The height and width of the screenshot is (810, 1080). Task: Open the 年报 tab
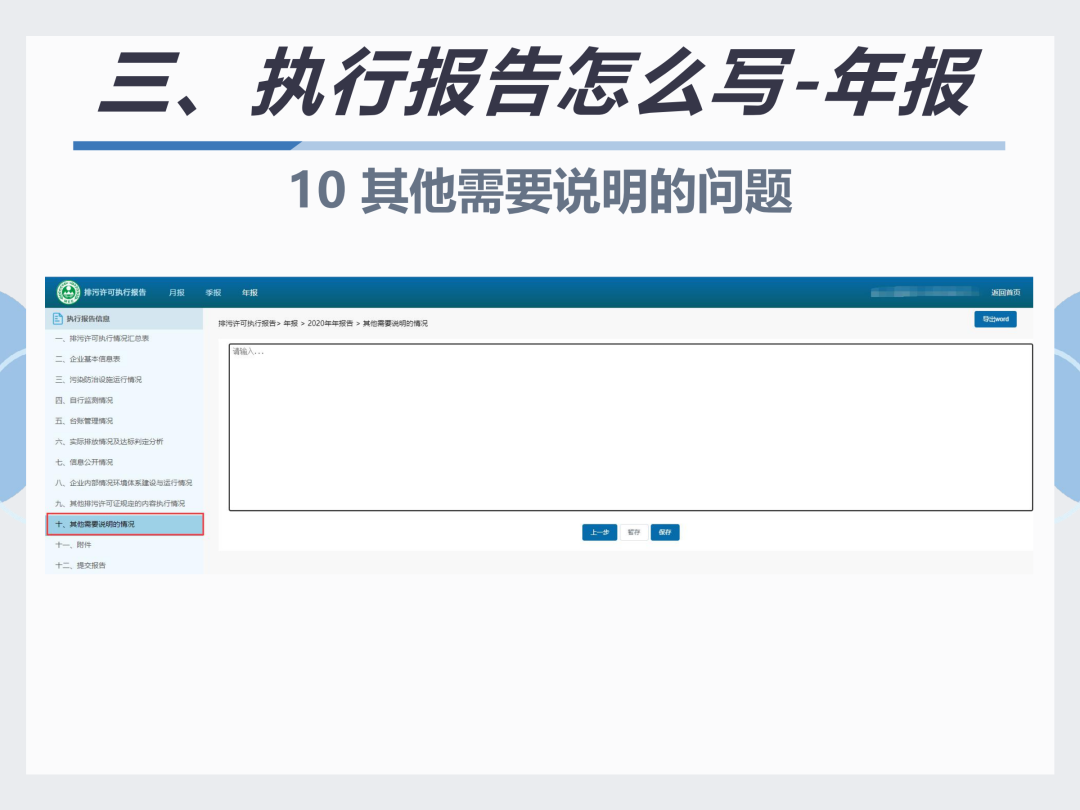[x=250, y=293]
